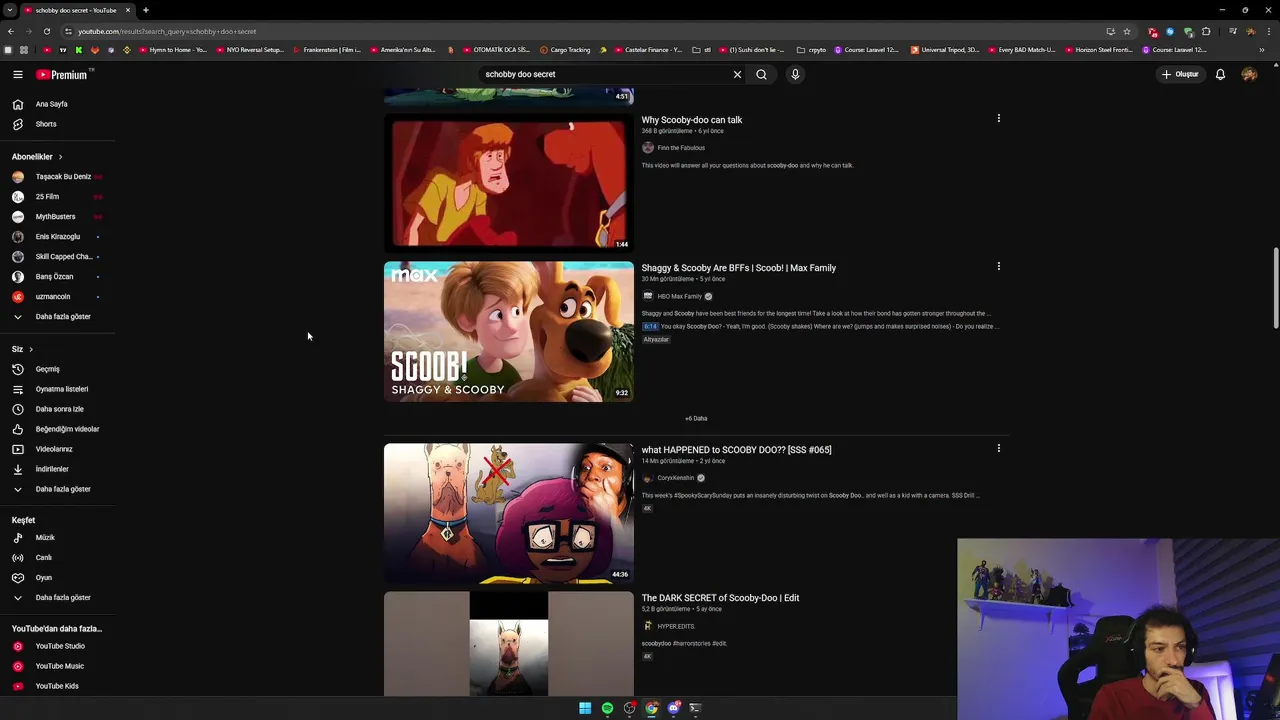Image resolution: width=1280 pixels, height=720 pixels.
Task: Open the account avatar menu
Action: tap(1249, 74)
